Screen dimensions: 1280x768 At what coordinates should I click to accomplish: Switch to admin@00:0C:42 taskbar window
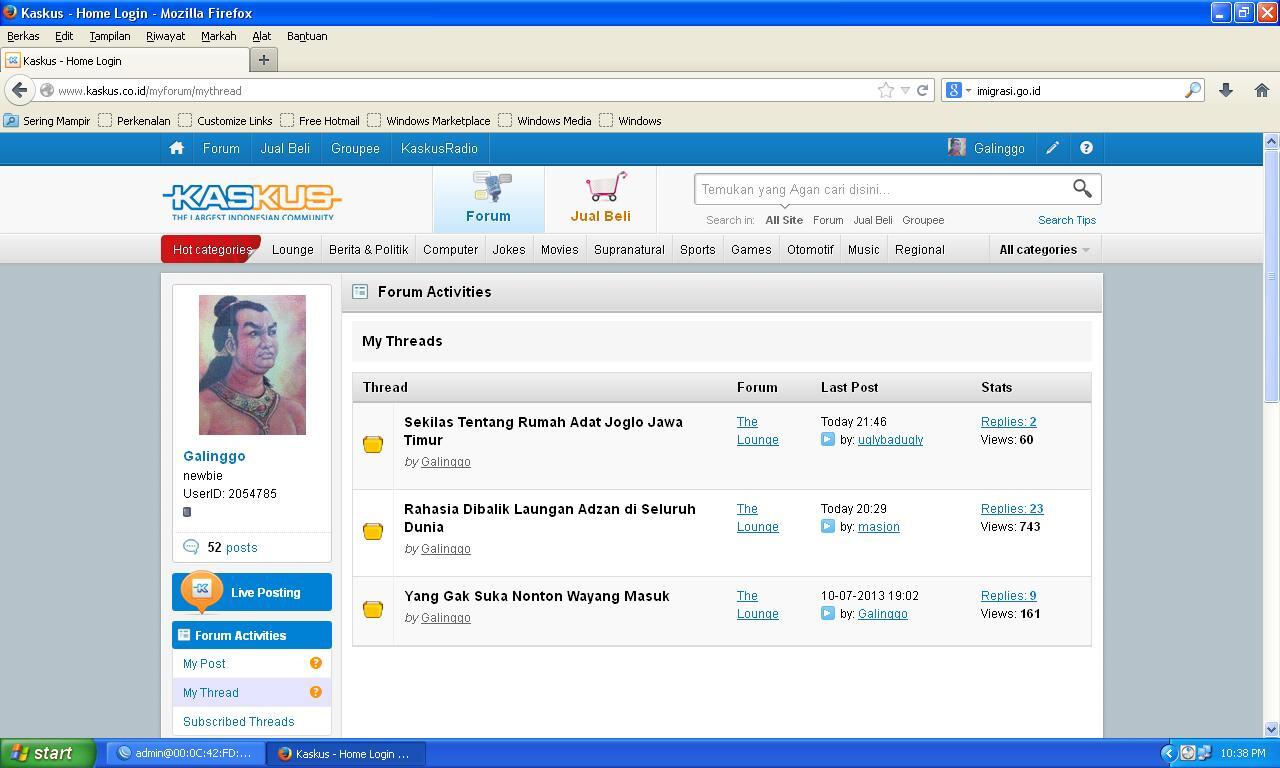(x=185, y=753)
